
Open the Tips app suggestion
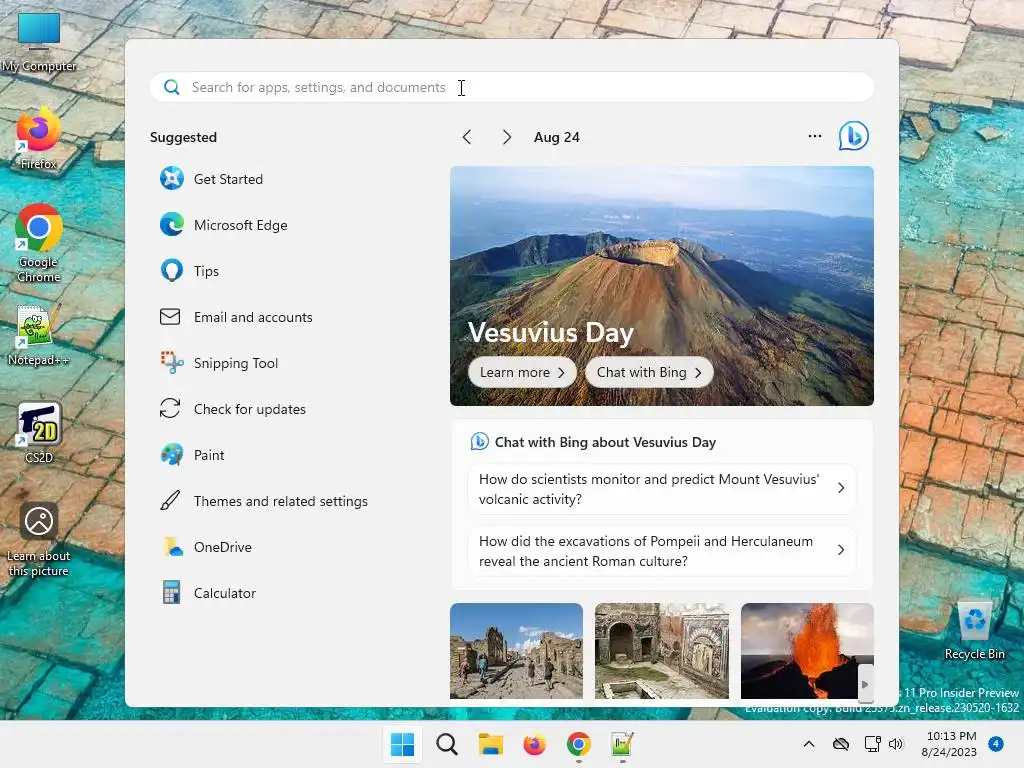pyautogui.click(x=189, y=271)
